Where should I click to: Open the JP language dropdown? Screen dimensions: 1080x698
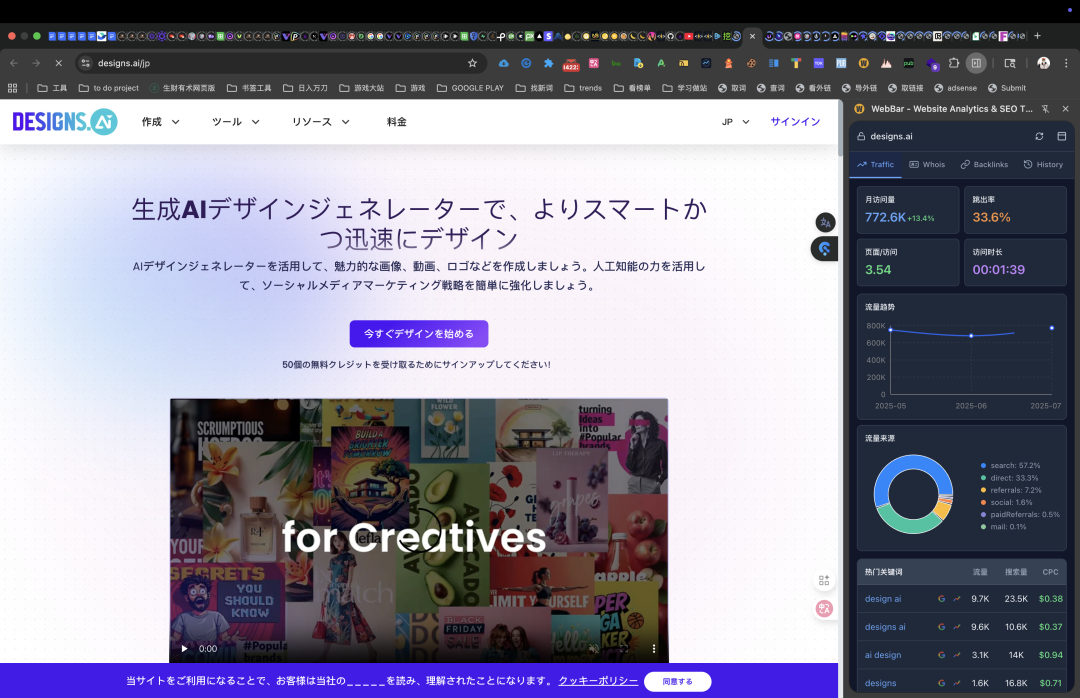(735, 122)
